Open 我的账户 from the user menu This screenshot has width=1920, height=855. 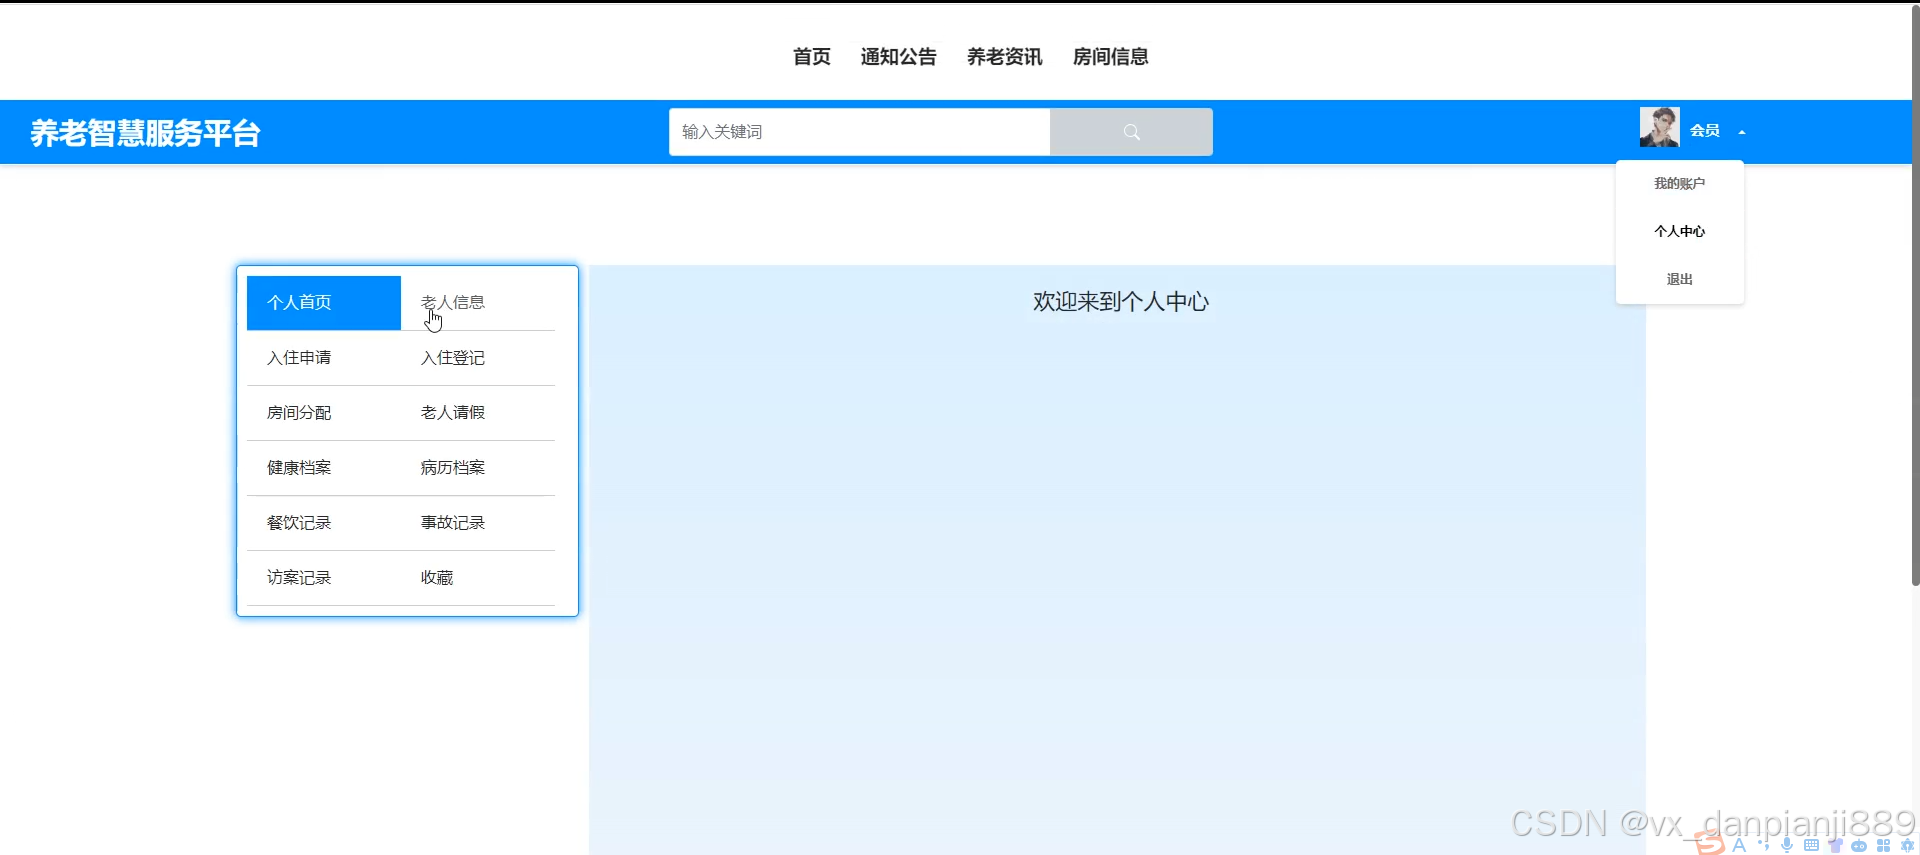tap(1679, 183)
